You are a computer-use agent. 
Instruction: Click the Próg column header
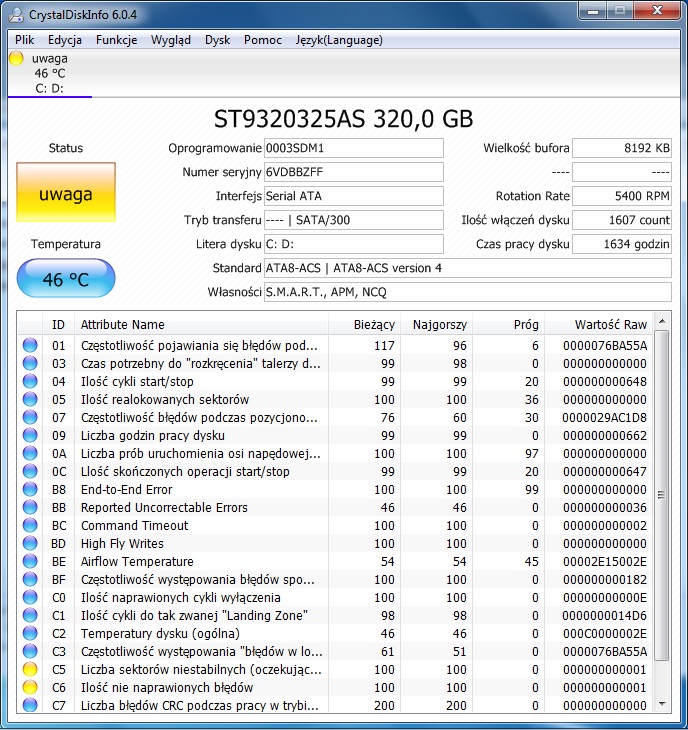click(x=508, y=324)
